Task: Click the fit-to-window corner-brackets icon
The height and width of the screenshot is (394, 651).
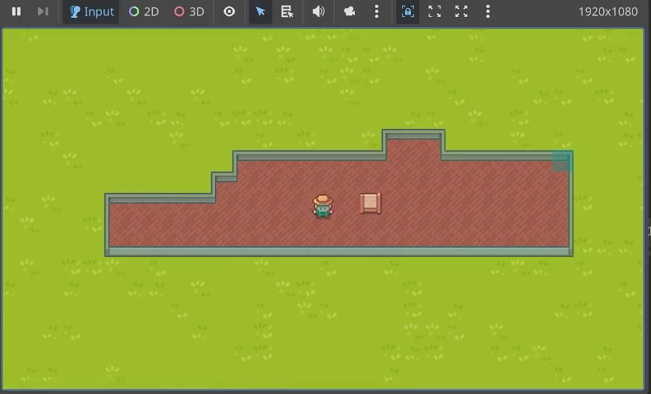Action: pos(434,11)
